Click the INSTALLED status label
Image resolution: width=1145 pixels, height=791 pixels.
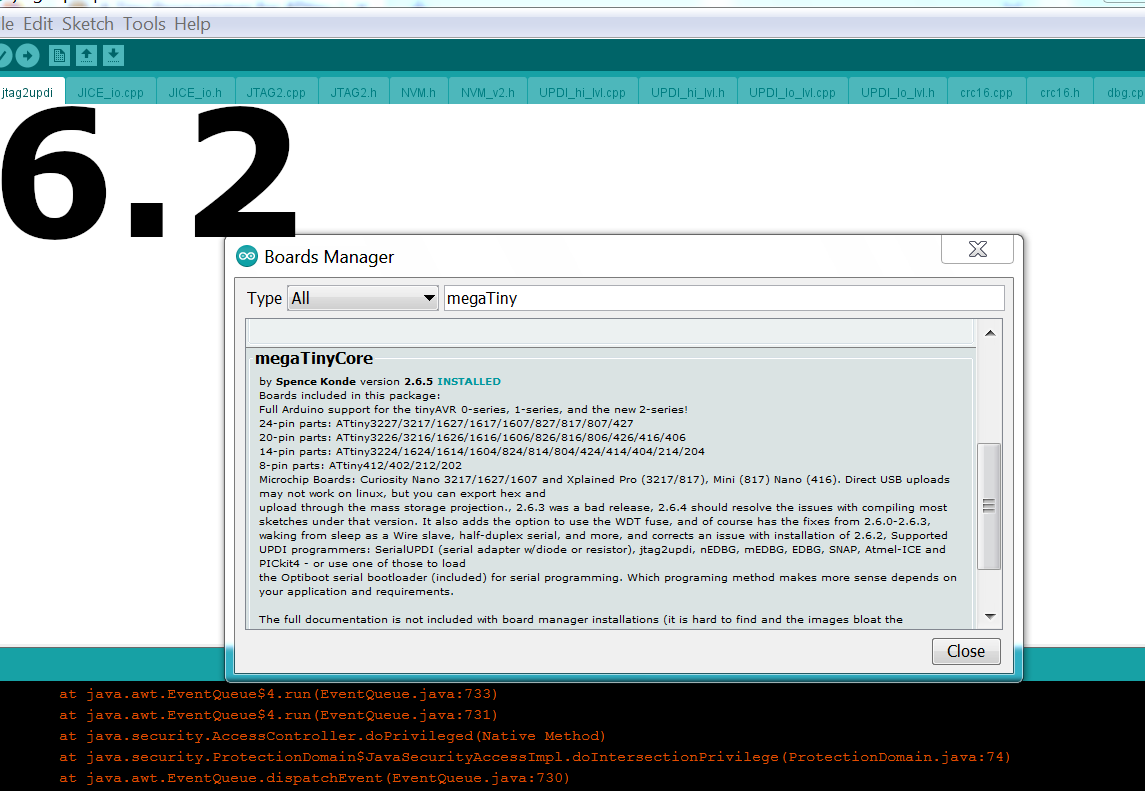tap(469, 381)
